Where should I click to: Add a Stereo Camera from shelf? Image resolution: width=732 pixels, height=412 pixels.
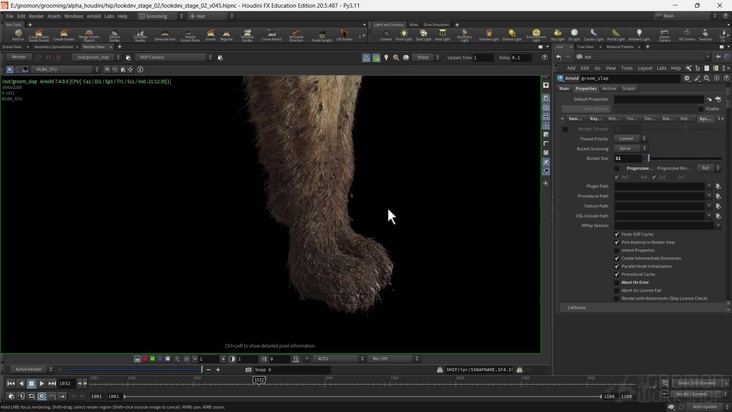(x=664, y=35)
